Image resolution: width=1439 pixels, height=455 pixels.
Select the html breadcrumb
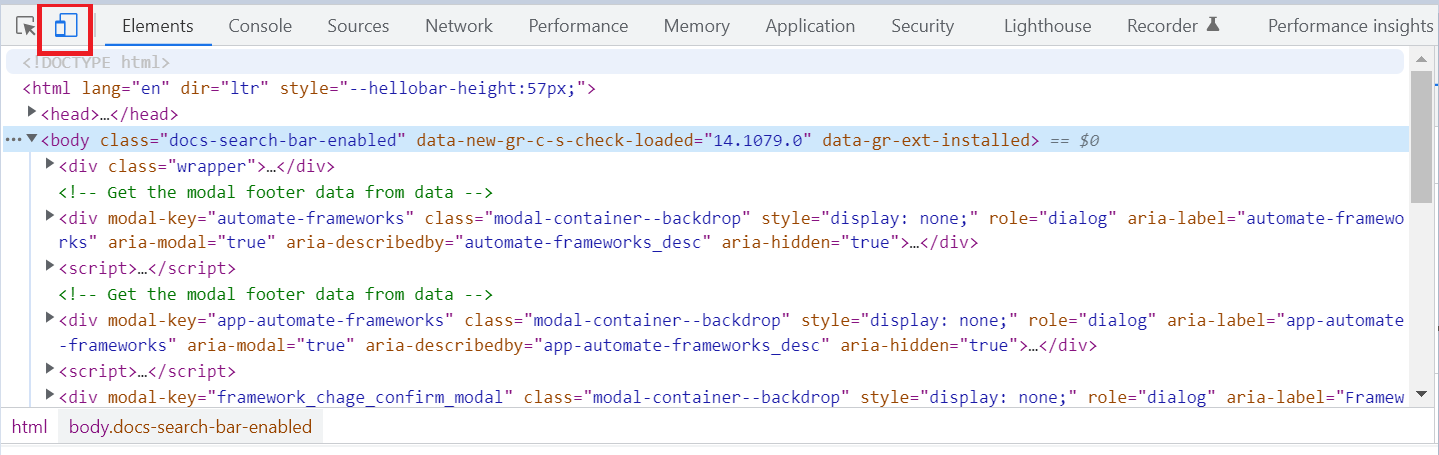pos(29,427)
